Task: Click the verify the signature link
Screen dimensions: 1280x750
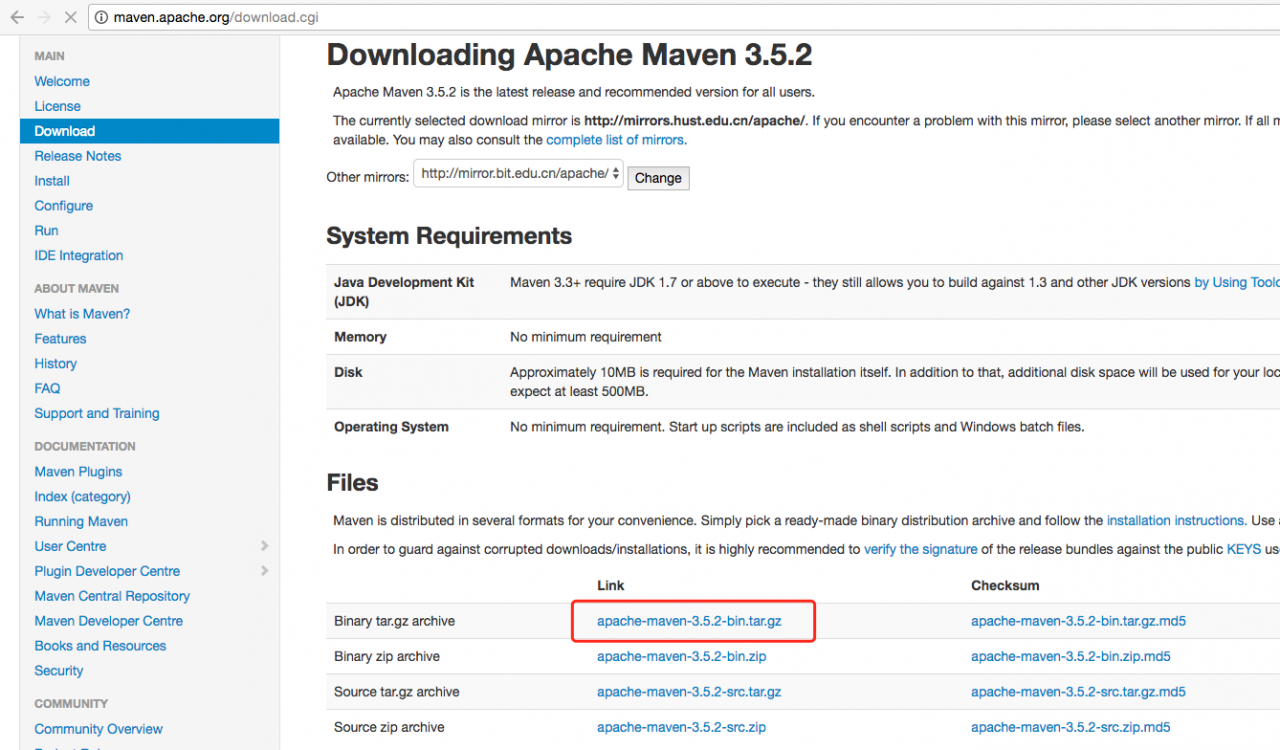Action: (x=920, y=549)
